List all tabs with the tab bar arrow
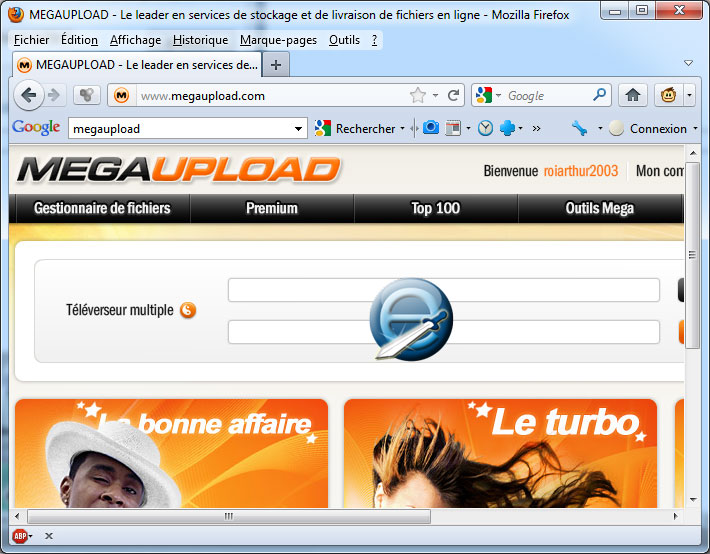This screenshot has height=554, width=710. pyautogui.click(x=688, y=63)
